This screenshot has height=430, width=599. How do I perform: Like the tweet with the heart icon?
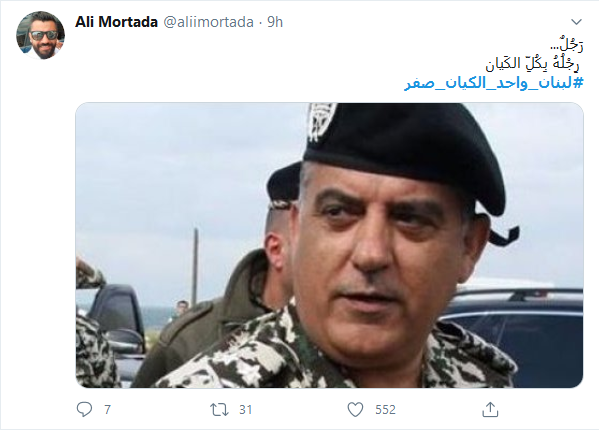click(355, 410)
